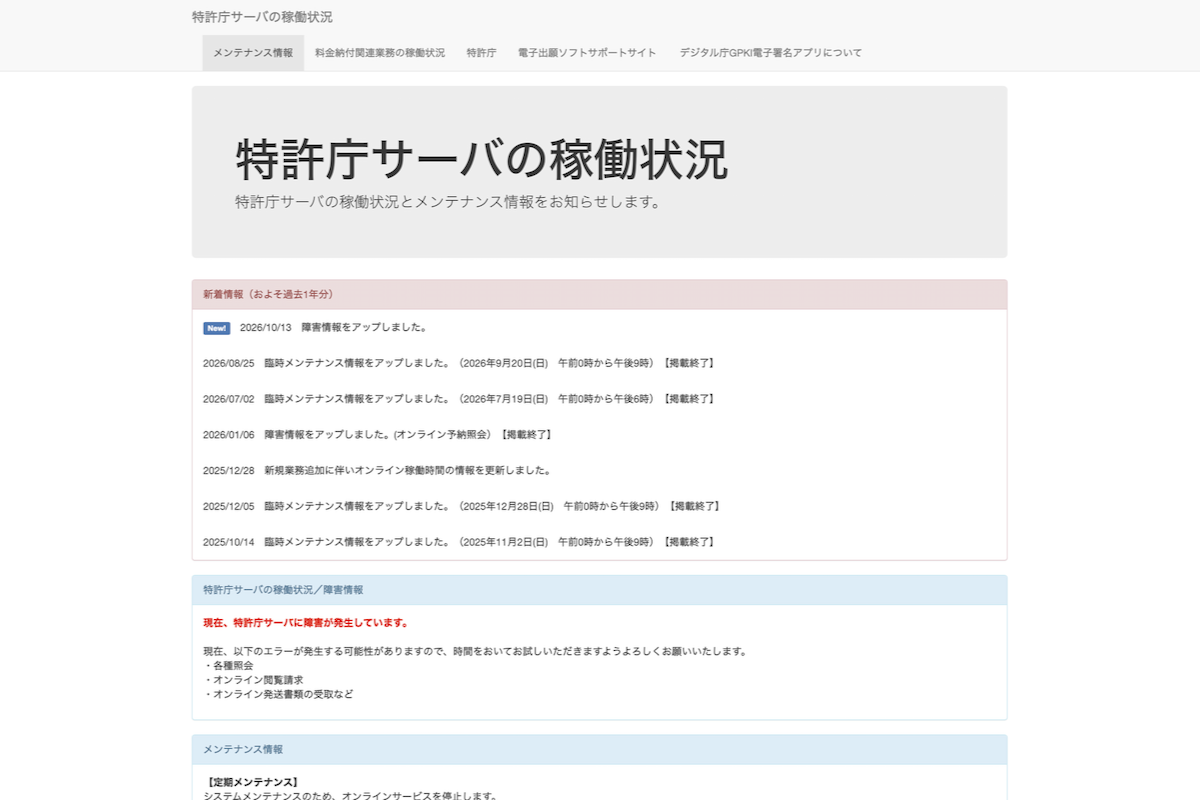Select the 2026/01/06 オンライン予納照会 news entry

click(377, 435)
